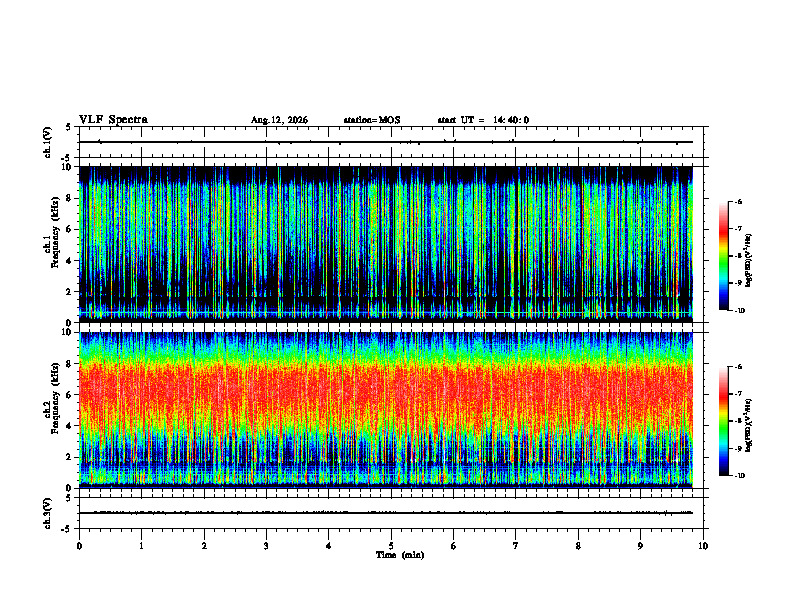
Task: Select the 0 minute tick on time axis
Action: (79, 546)
